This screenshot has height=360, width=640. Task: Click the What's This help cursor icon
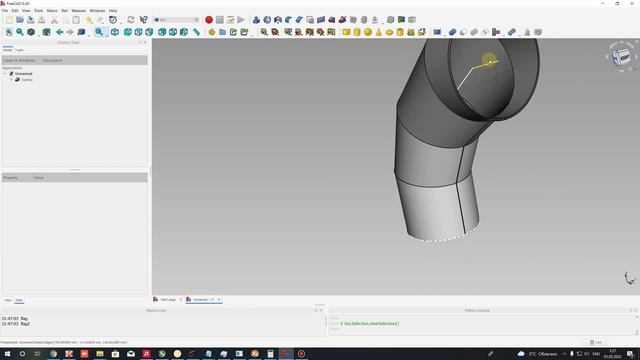pyautogui.click(x=143, y=20)
